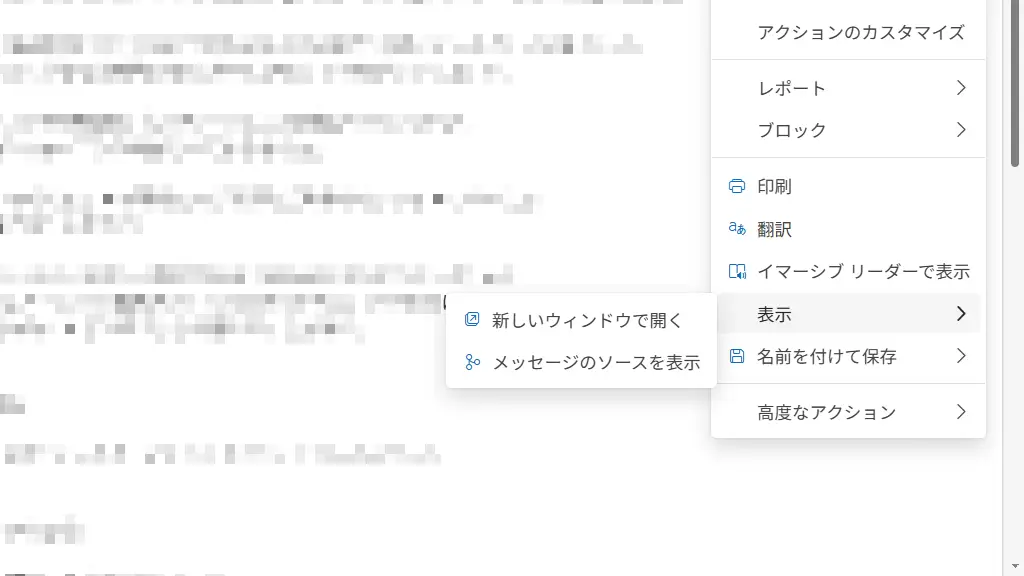Screen dimensions: 1024x576
Task: Open イマーシブ リーダーで表示 option
Action: pyautogui.click(x=848, y=271)
